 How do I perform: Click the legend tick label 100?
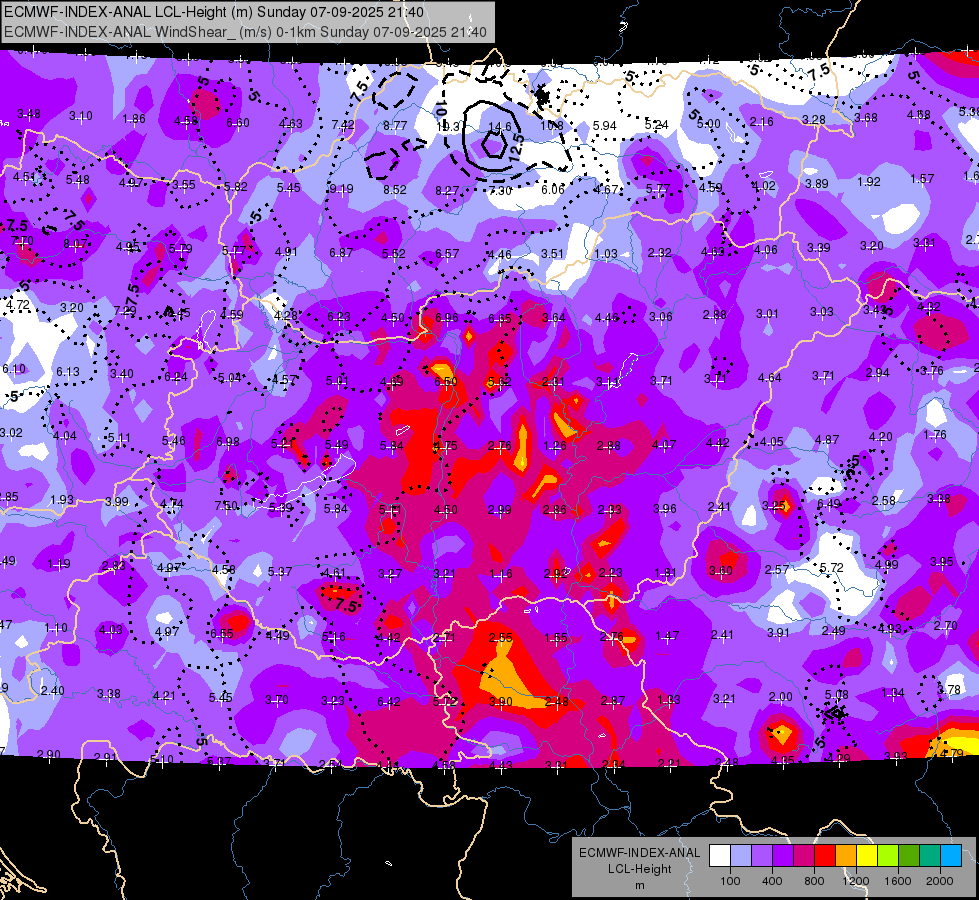coord(730,881)
